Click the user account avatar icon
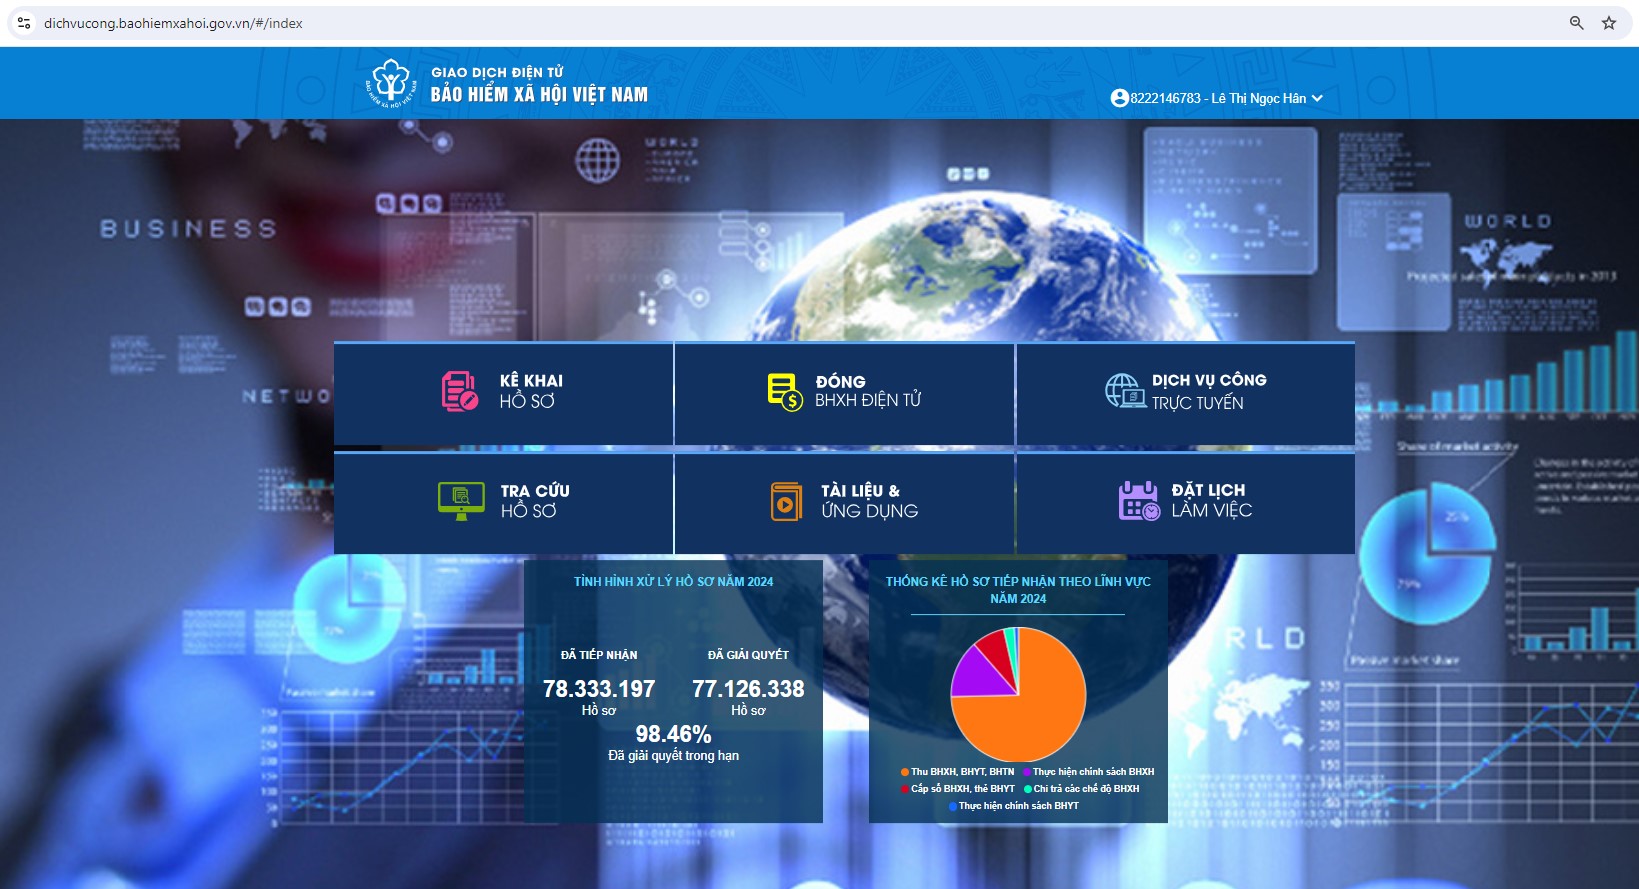1639x889 pixels. 1120,98
